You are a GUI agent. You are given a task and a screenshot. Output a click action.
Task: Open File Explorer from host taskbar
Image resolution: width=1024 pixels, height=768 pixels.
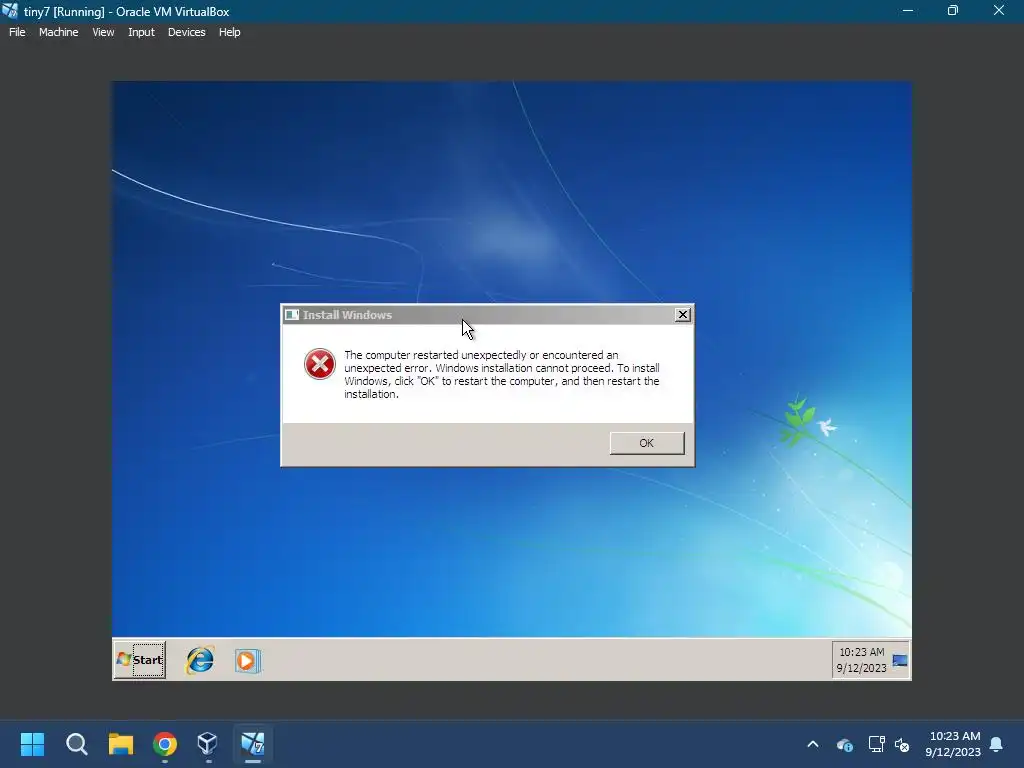121,744
